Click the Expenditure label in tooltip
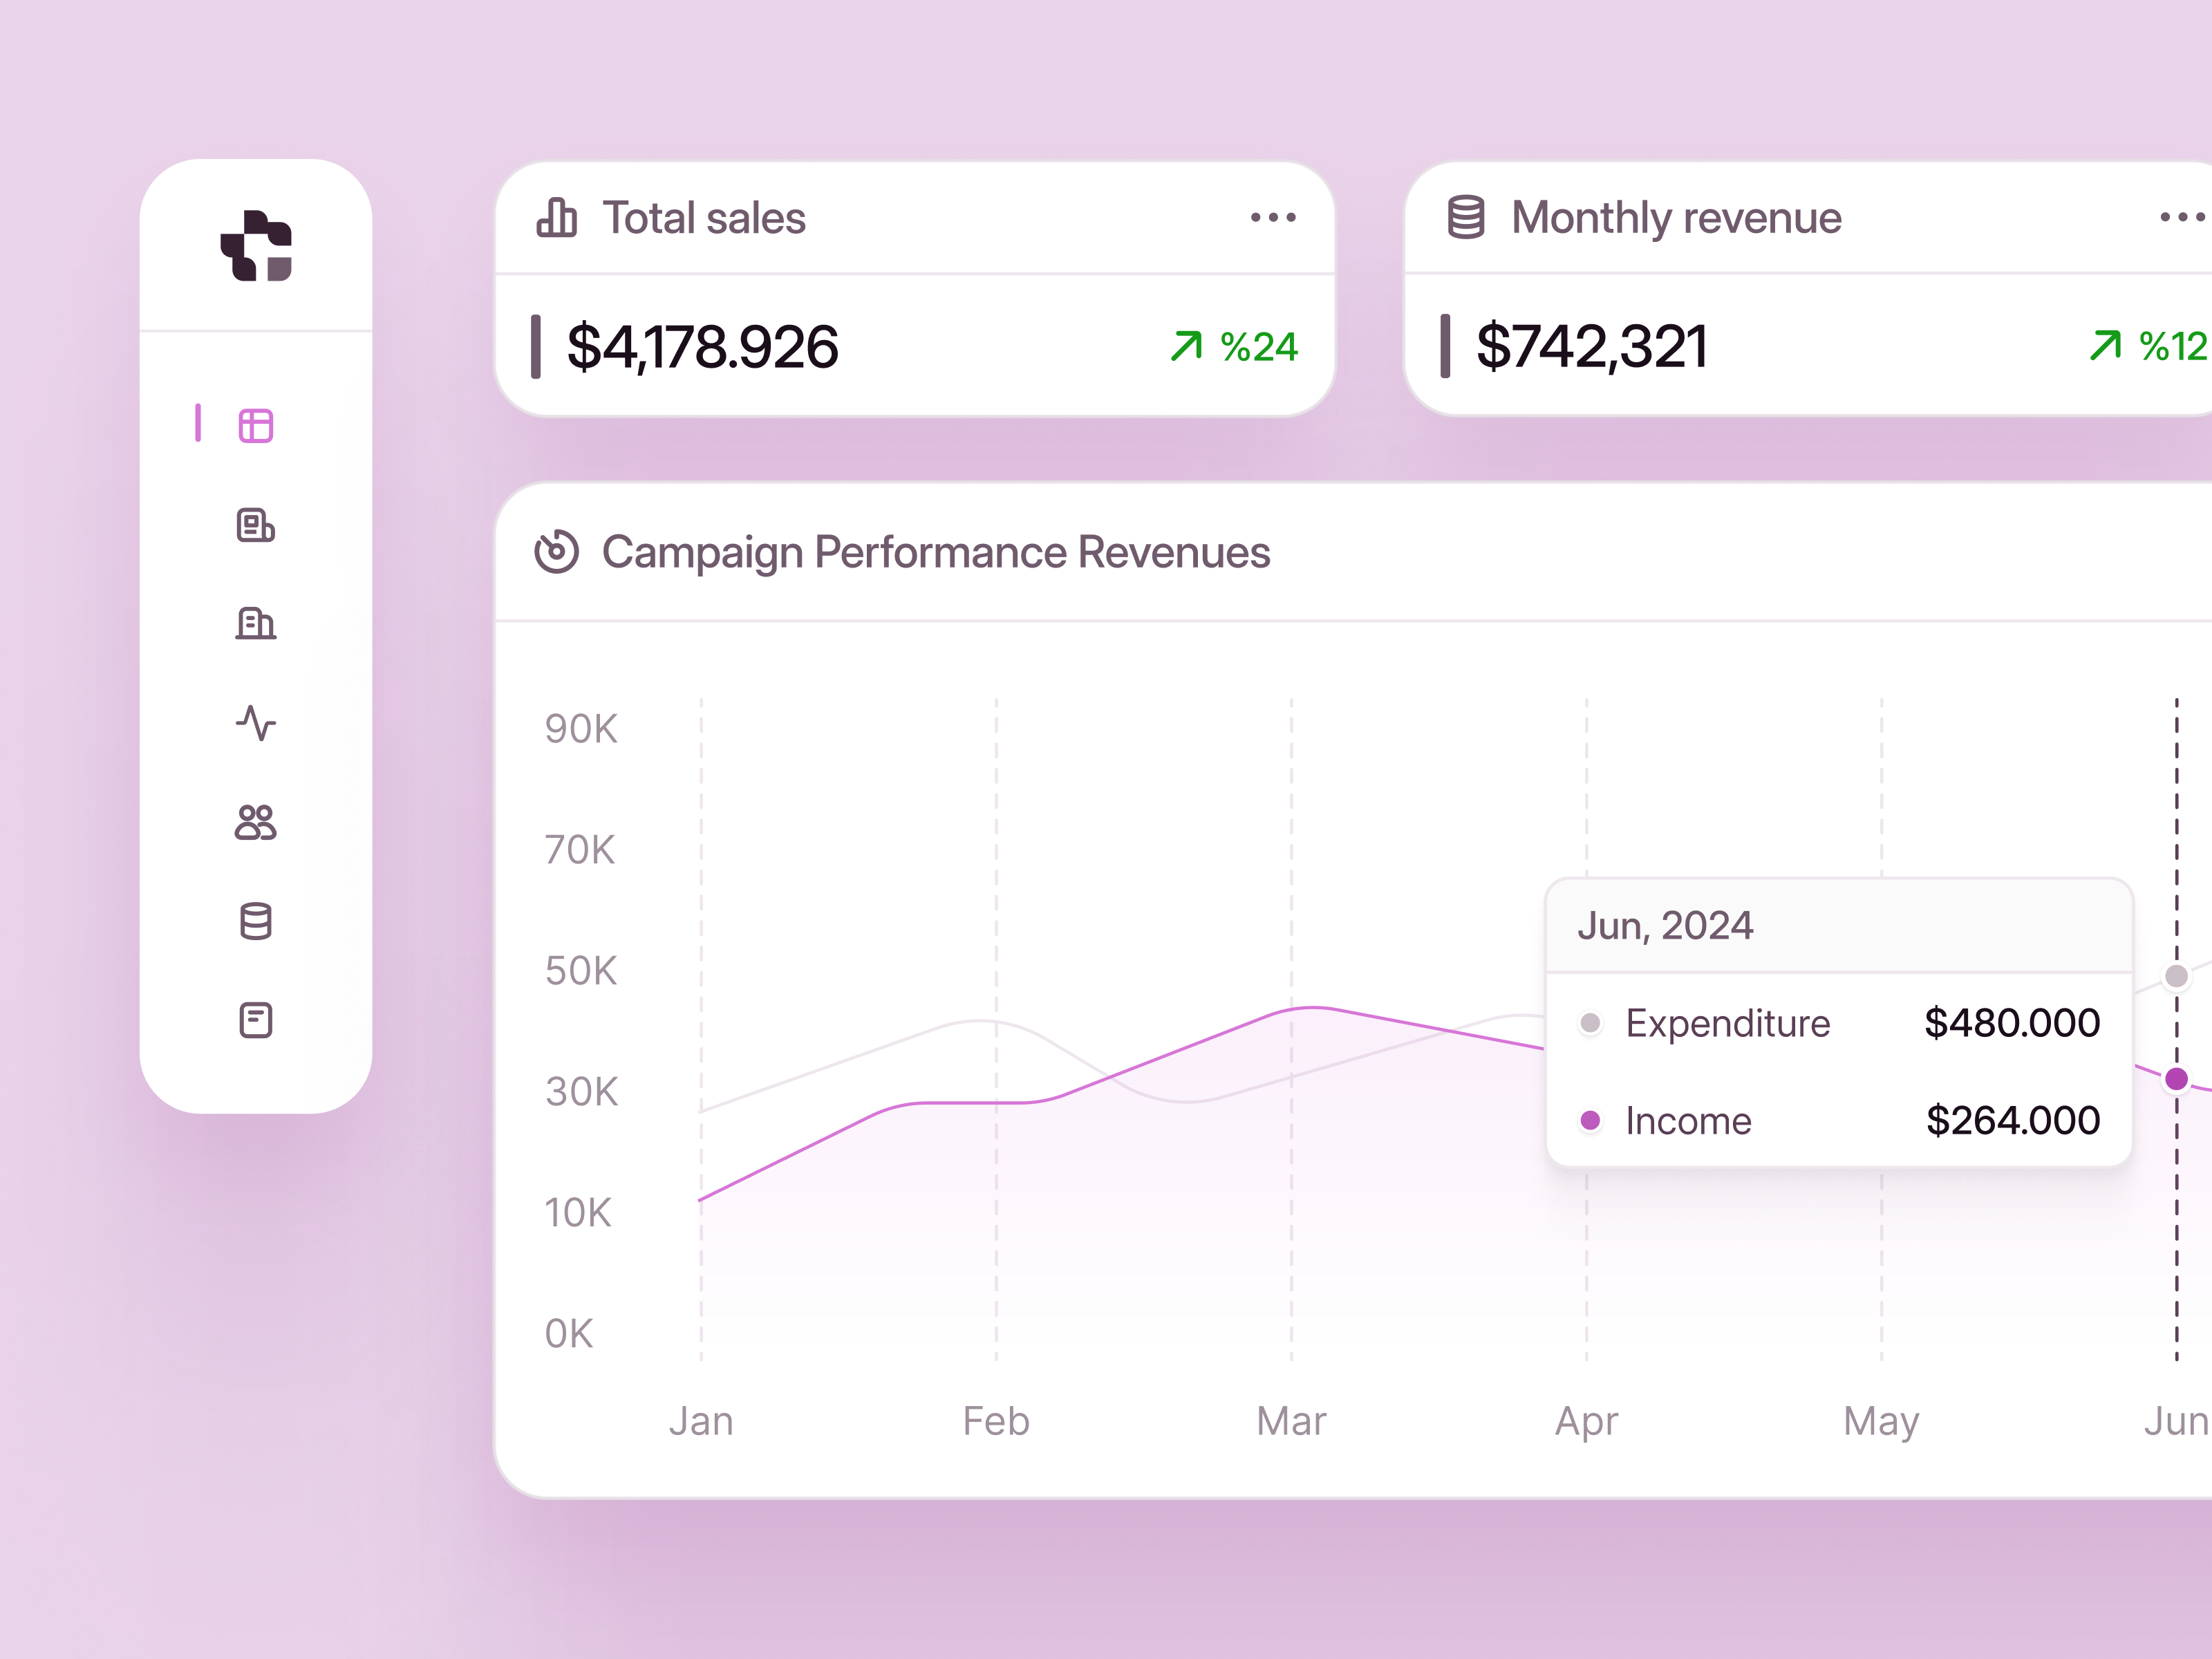 [1728, 1023]
